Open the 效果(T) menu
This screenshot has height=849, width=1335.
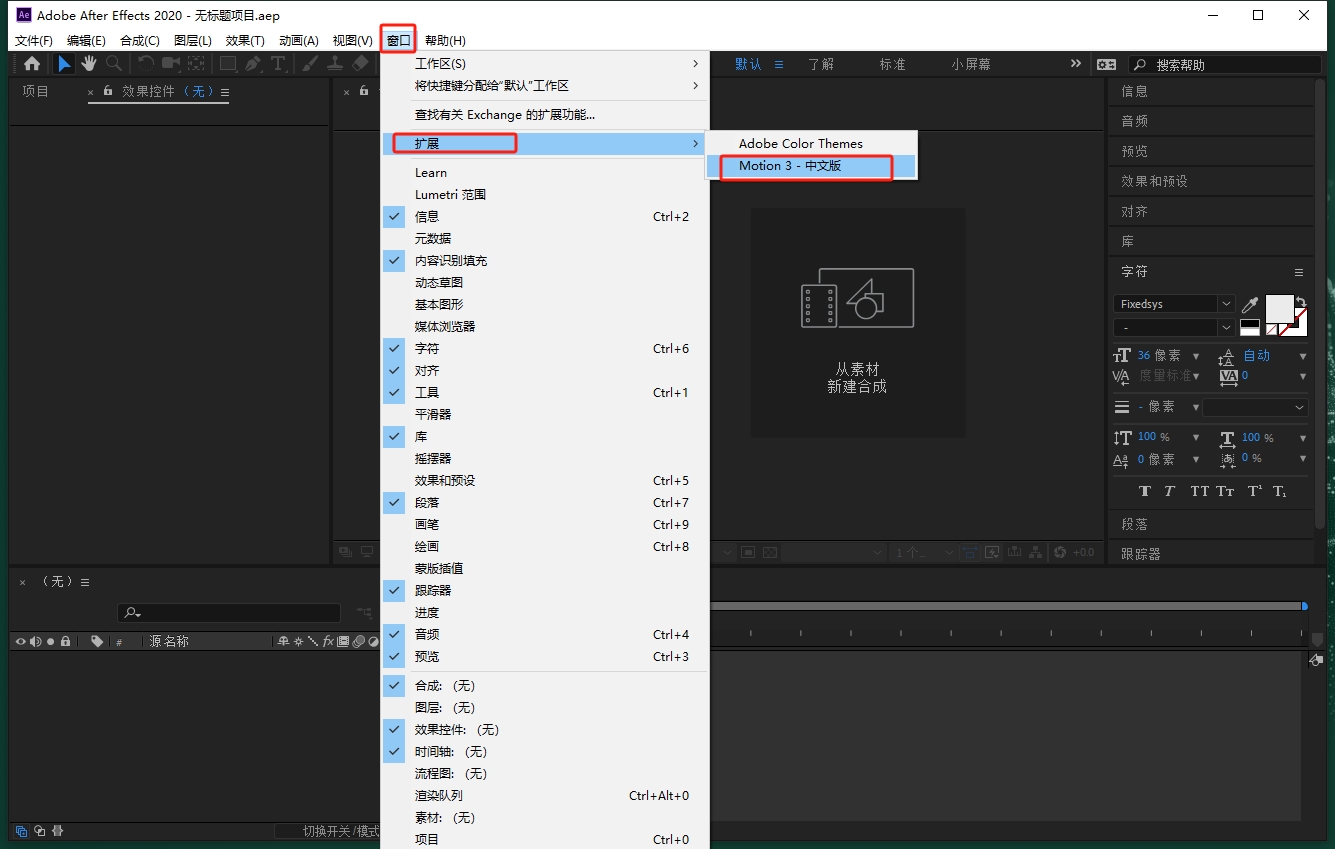[245, 41]
